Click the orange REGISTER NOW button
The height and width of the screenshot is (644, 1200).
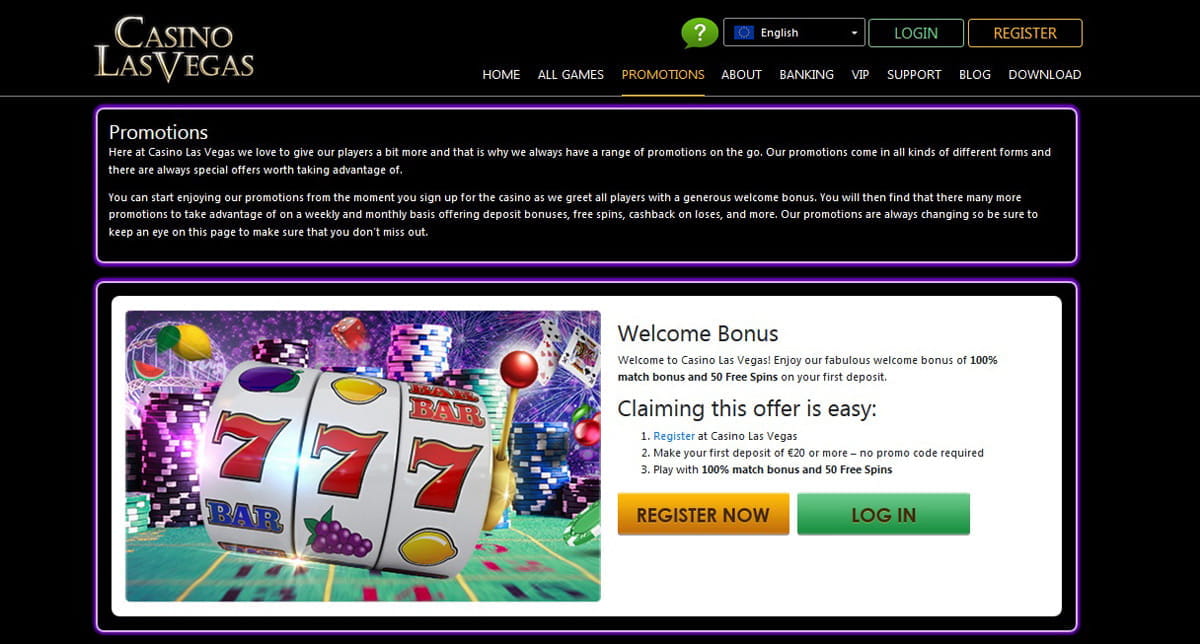[703, 515]
